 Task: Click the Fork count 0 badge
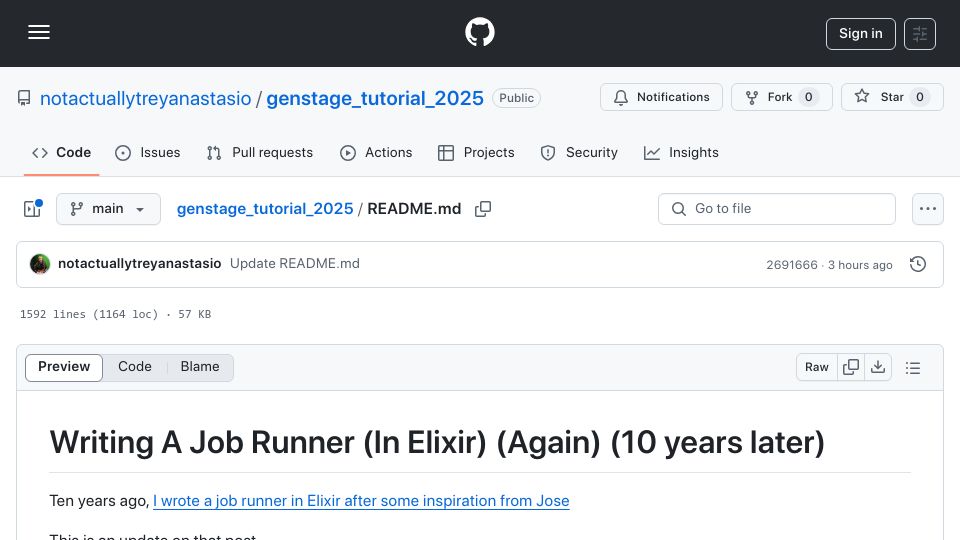809,97
